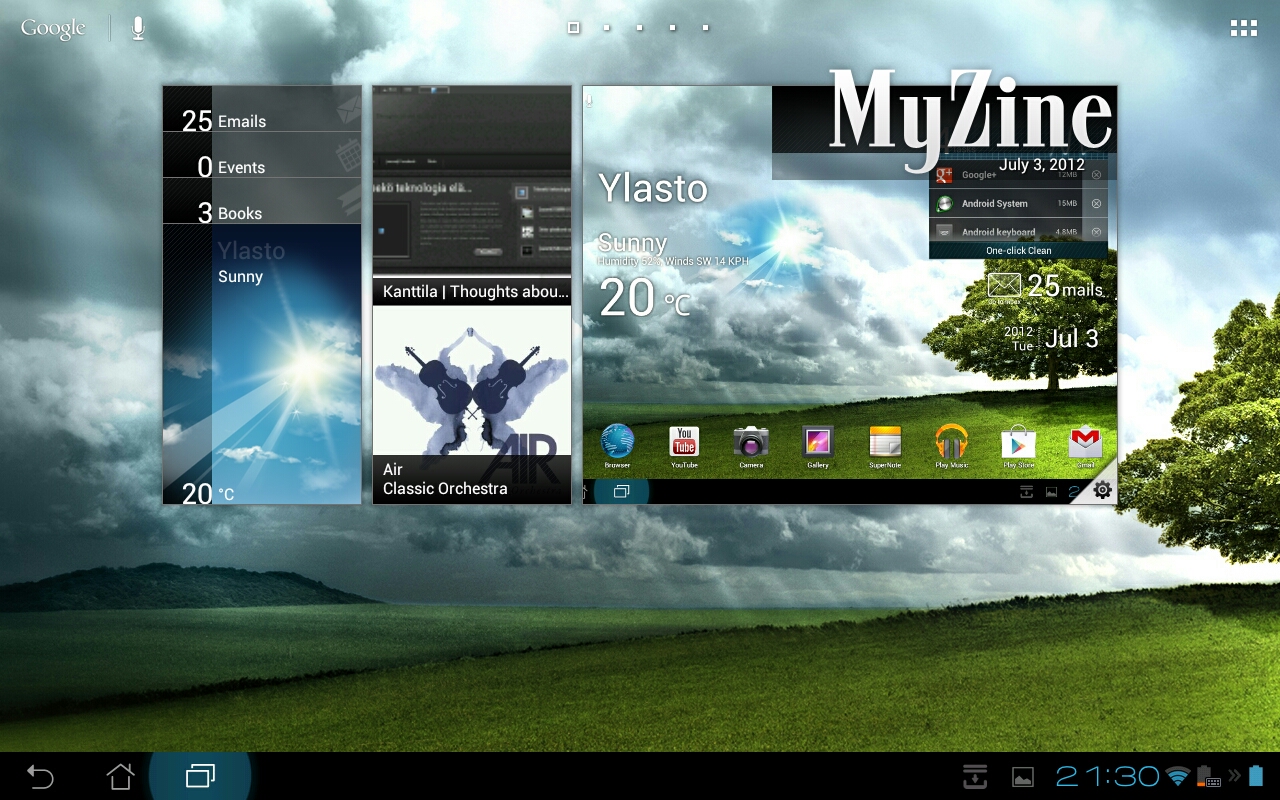Tap the Google+ icon in task list
The height and width of the screenshot is (800, 1280).
coord(943,176)
